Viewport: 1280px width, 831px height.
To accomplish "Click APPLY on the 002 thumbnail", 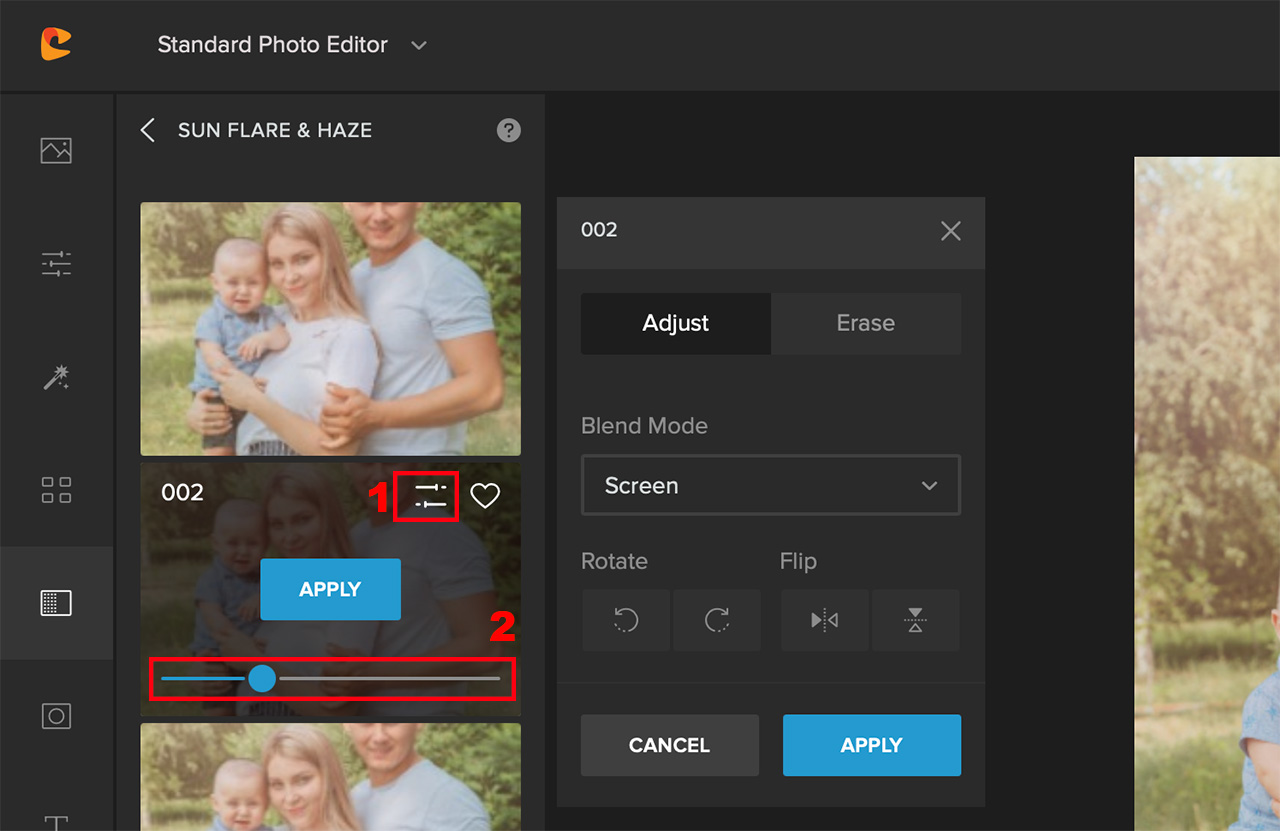I will click(x=330, y=589).
